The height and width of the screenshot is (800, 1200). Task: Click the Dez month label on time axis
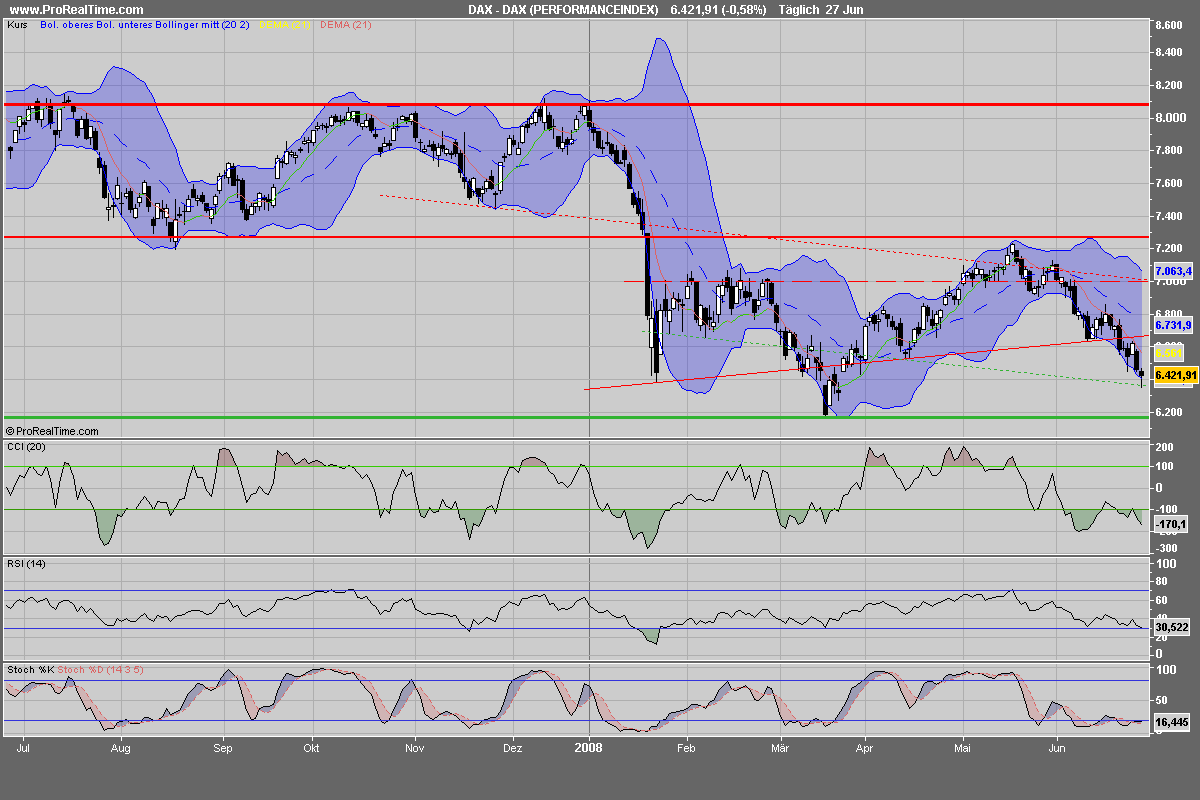(x=512, y=746)
